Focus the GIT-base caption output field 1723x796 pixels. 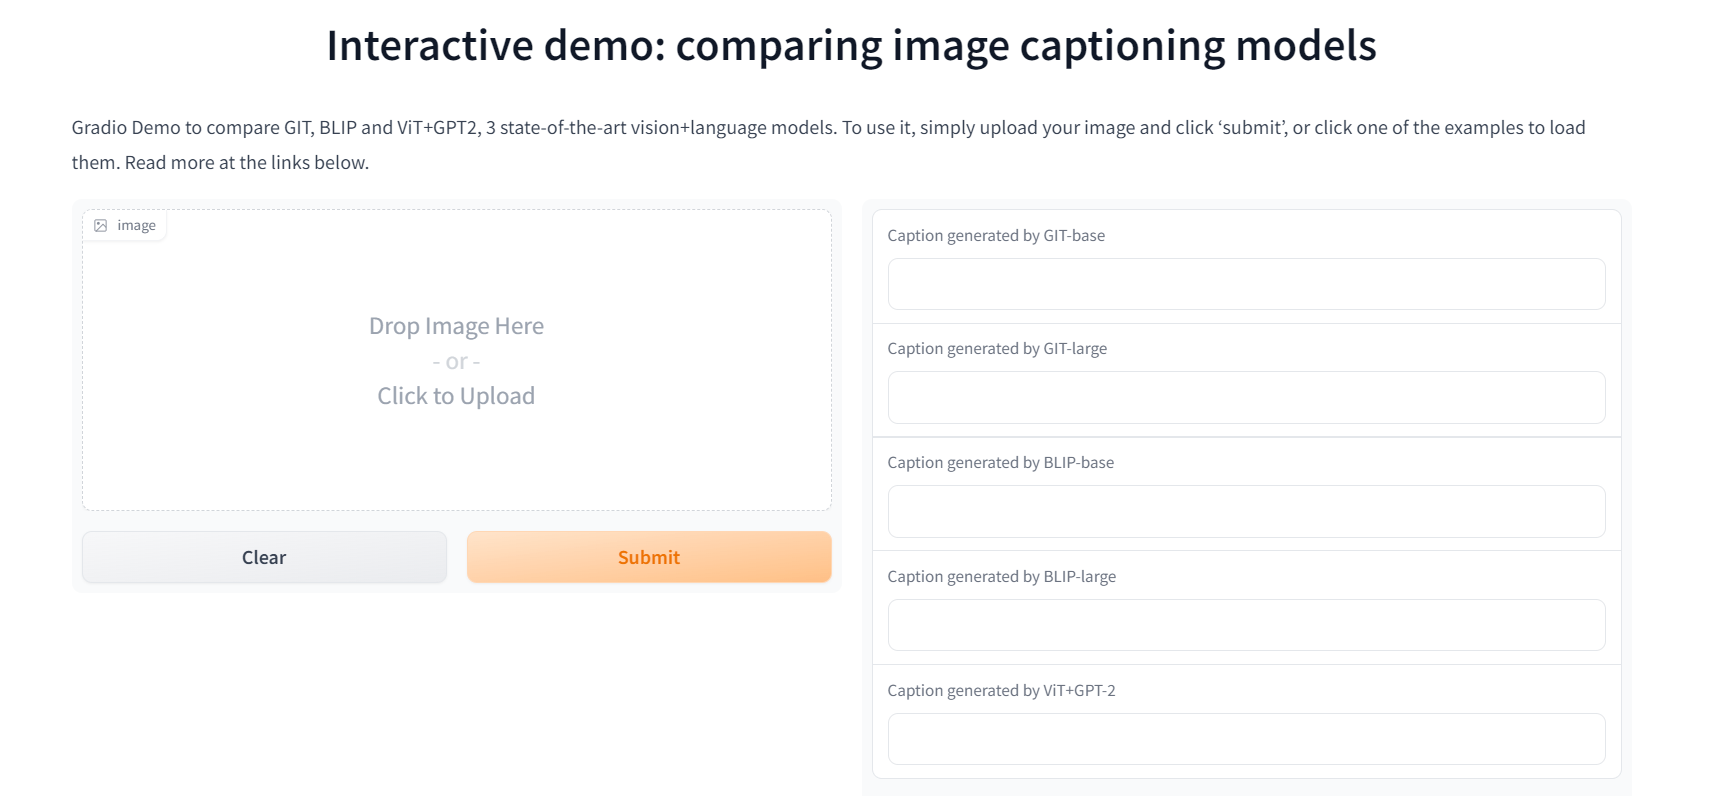click(1246, 285)
